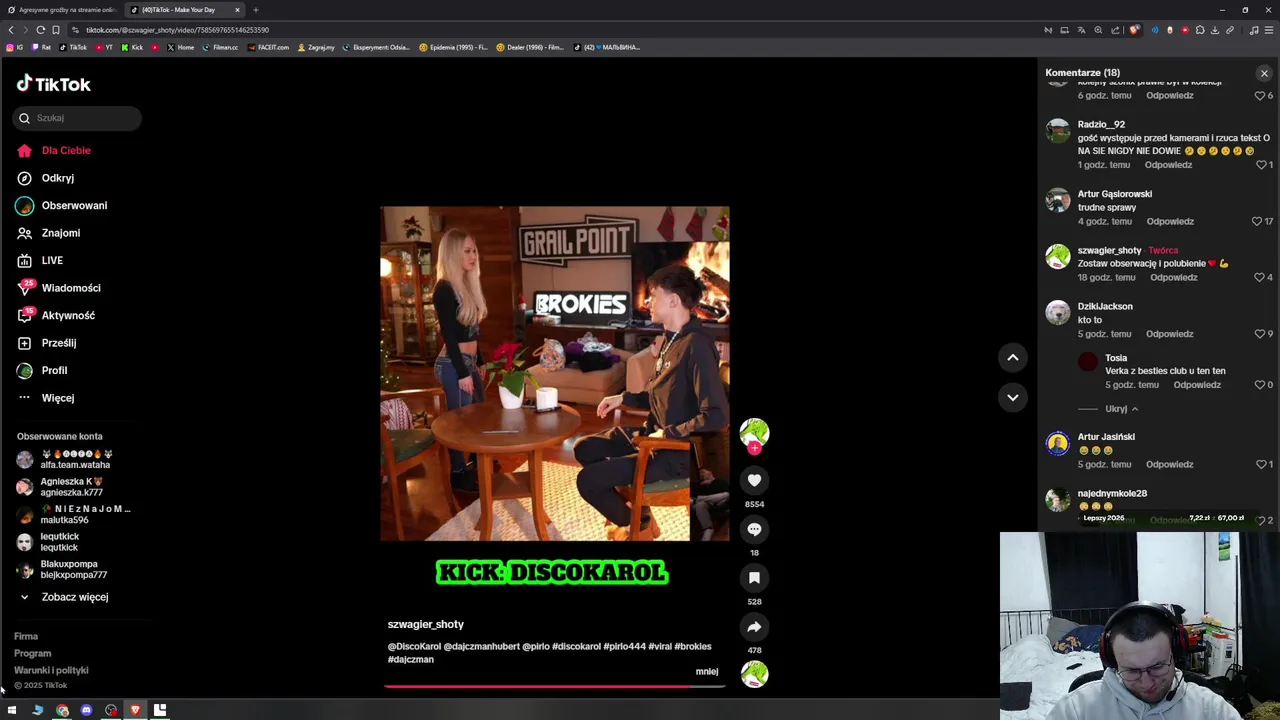Screen dimensions: 1280x720
Task: Bookmark this page in the toolbar
Action: coord(56,30)
